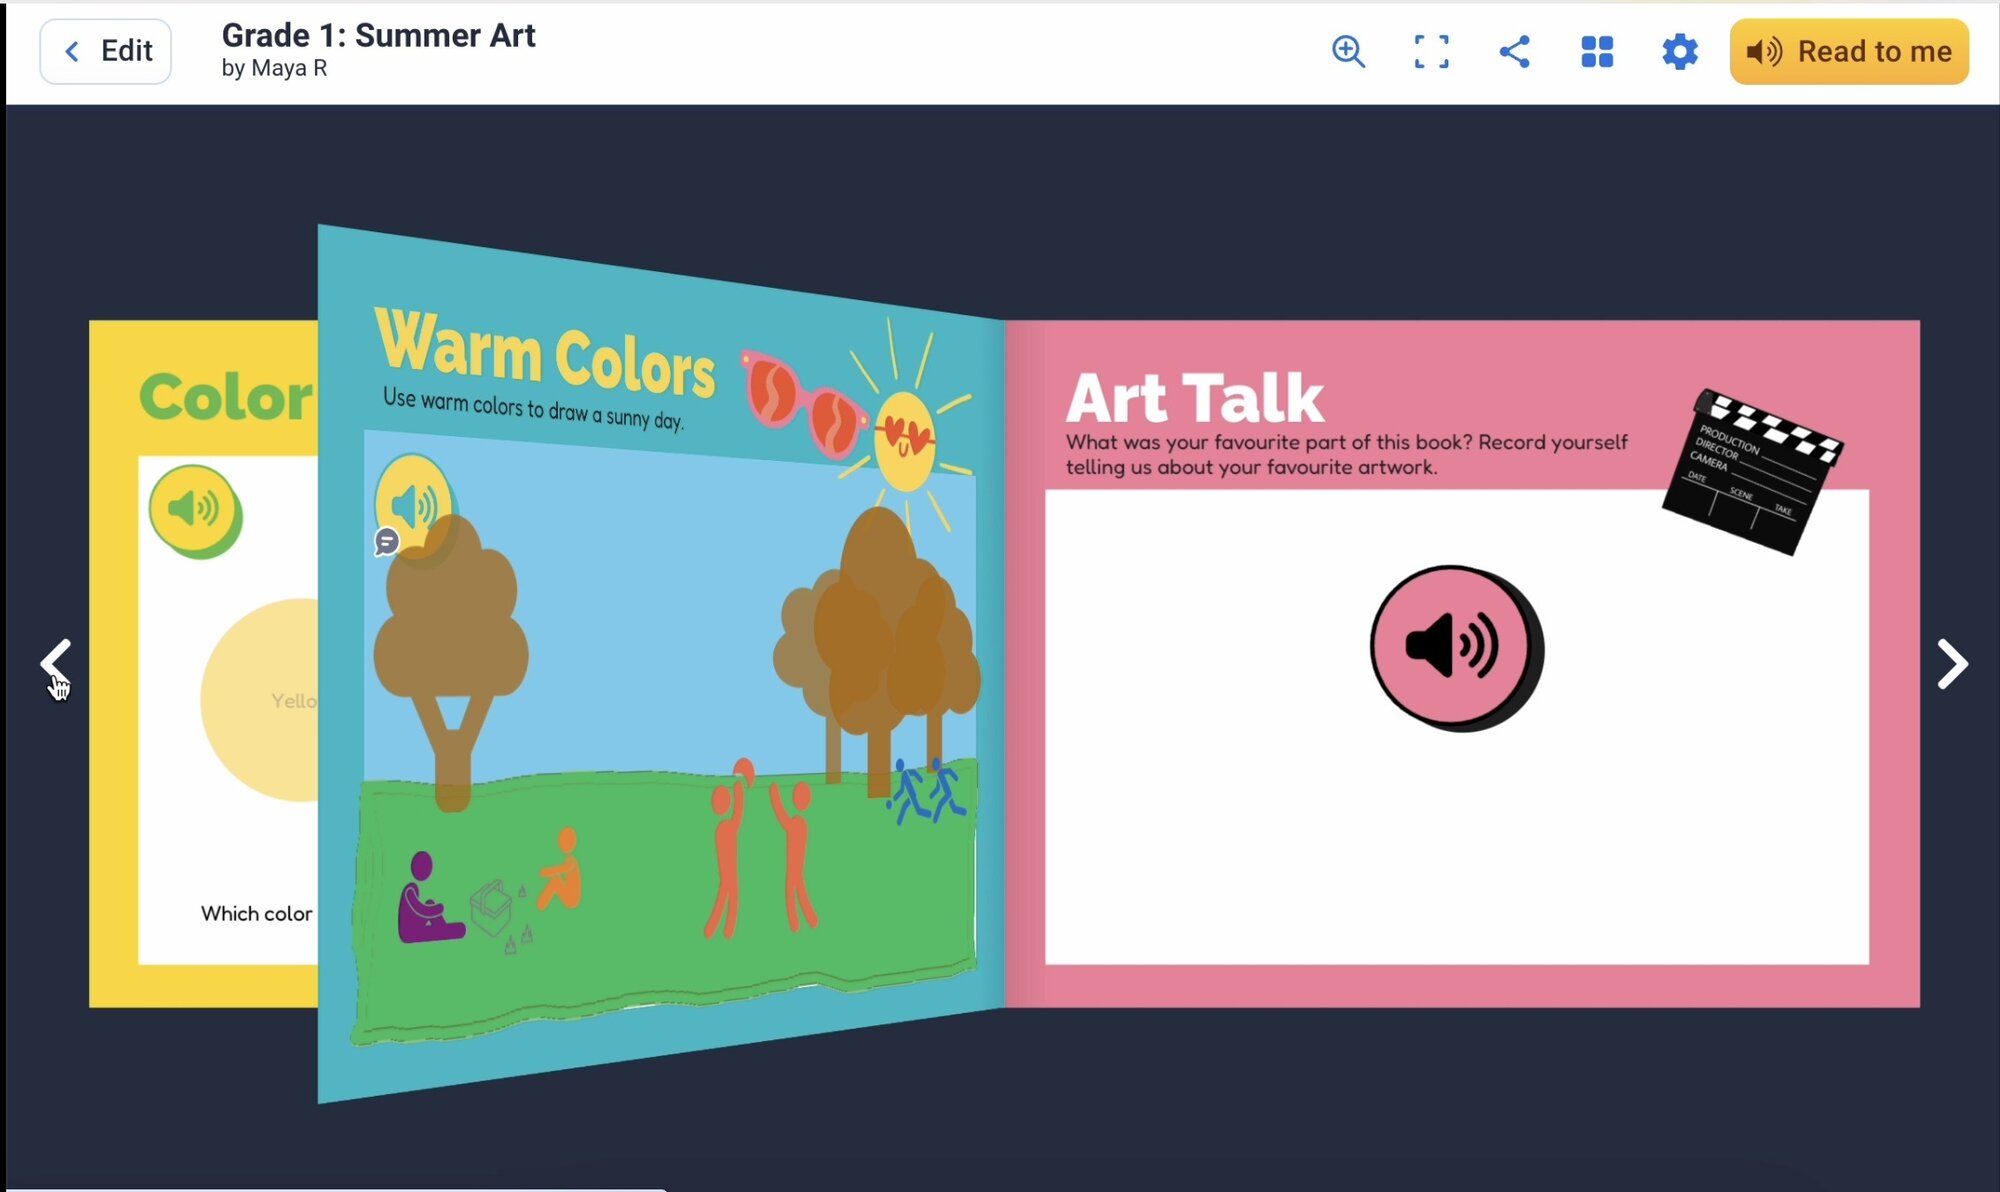Show page grid overview icon
This screenshot has height=1192, width=2000.
(x=1597, y=51)
